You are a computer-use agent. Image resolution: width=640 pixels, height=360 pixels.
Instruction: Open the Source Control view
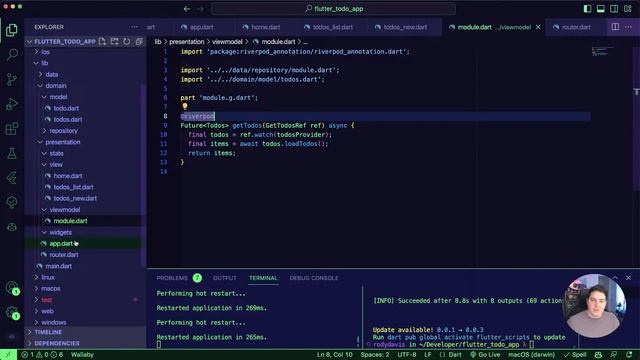click(x=11, y=79)
